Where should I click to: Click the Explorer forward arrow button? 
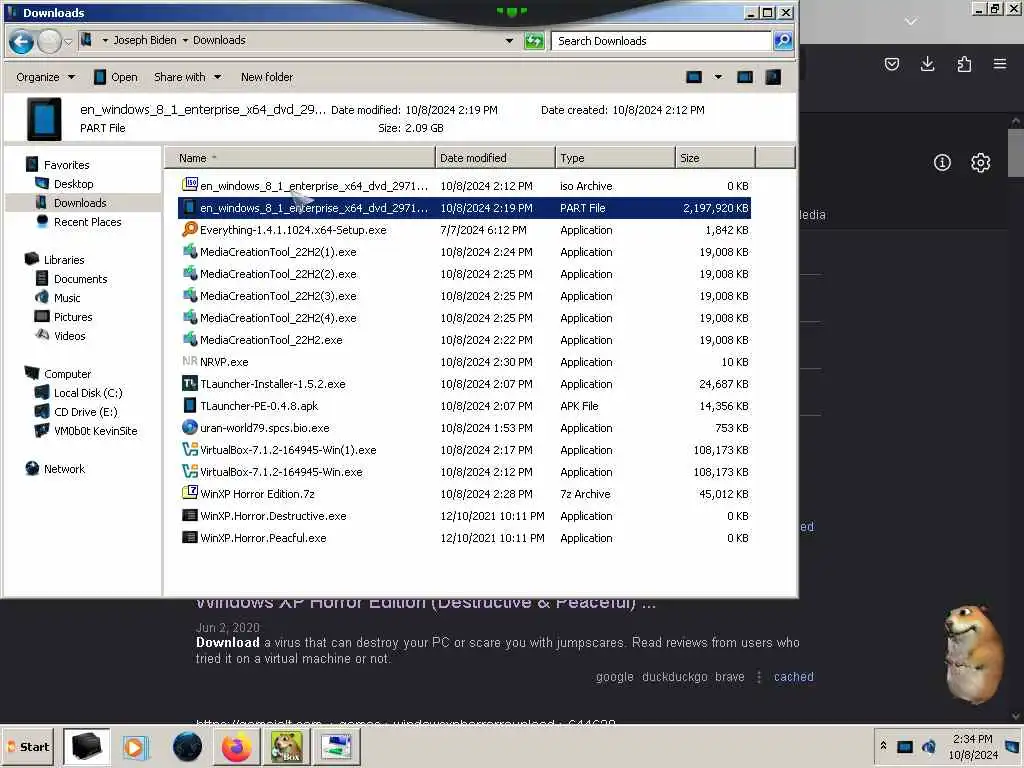point(50,42)
